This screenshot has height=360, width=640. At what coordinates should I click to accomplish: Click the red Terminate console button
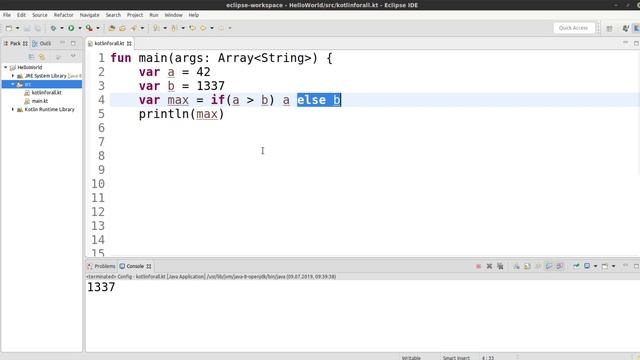click(x=478, y=266)
